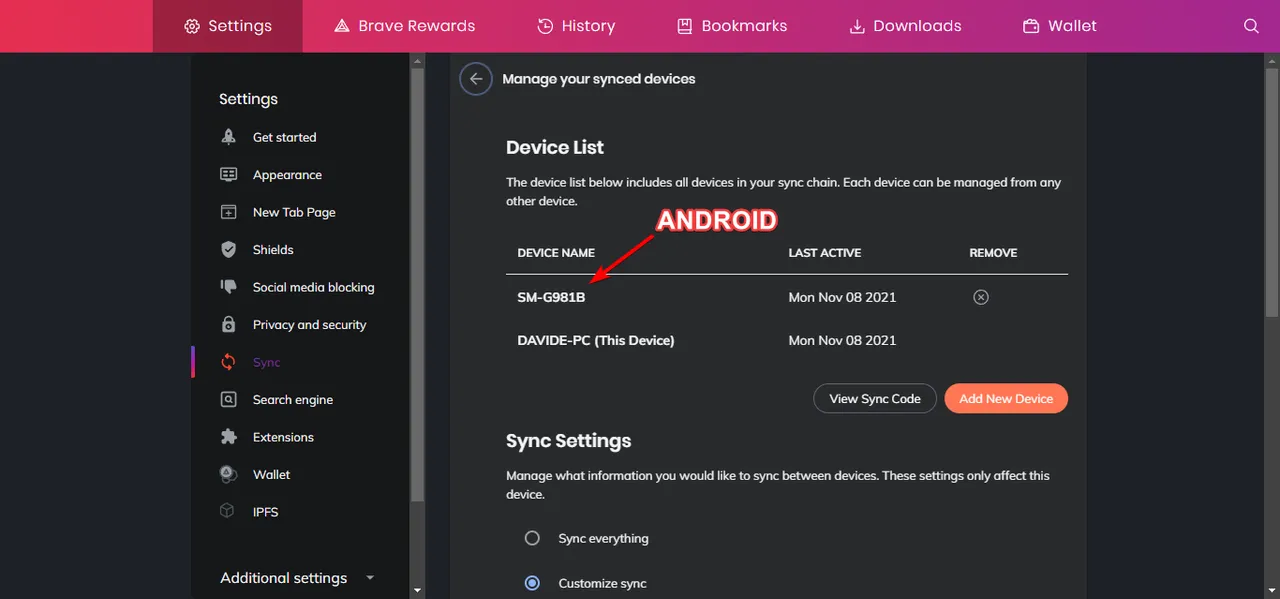Screen dimensions: 1280x599
Task: Open Search engine settings label
Action: [x=293, y=399]
